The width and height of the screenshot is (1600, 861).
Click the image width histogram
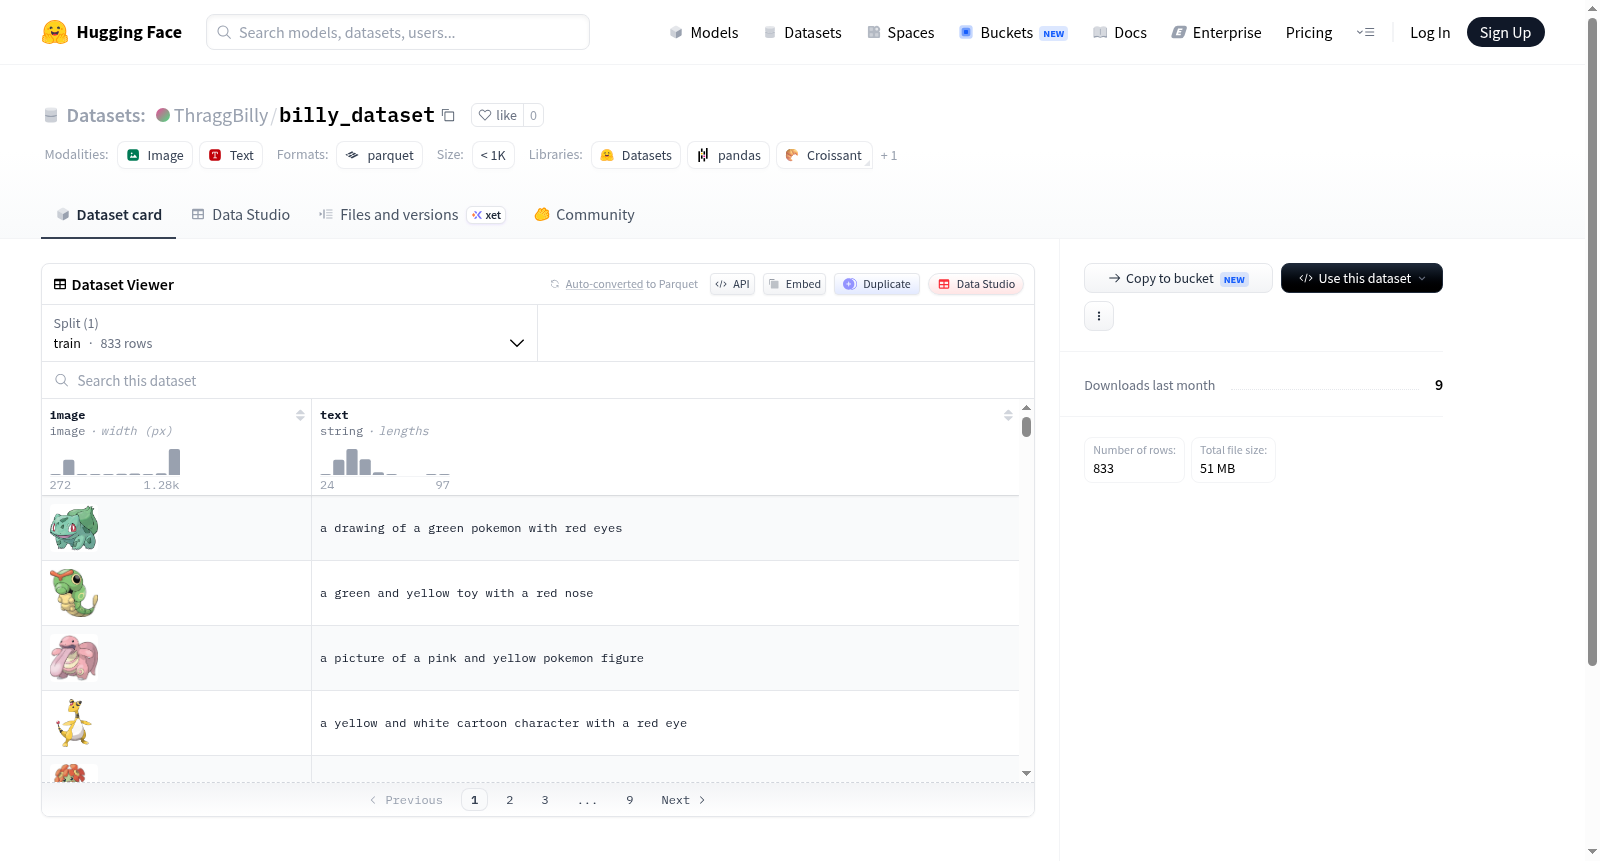click(115, 462)
